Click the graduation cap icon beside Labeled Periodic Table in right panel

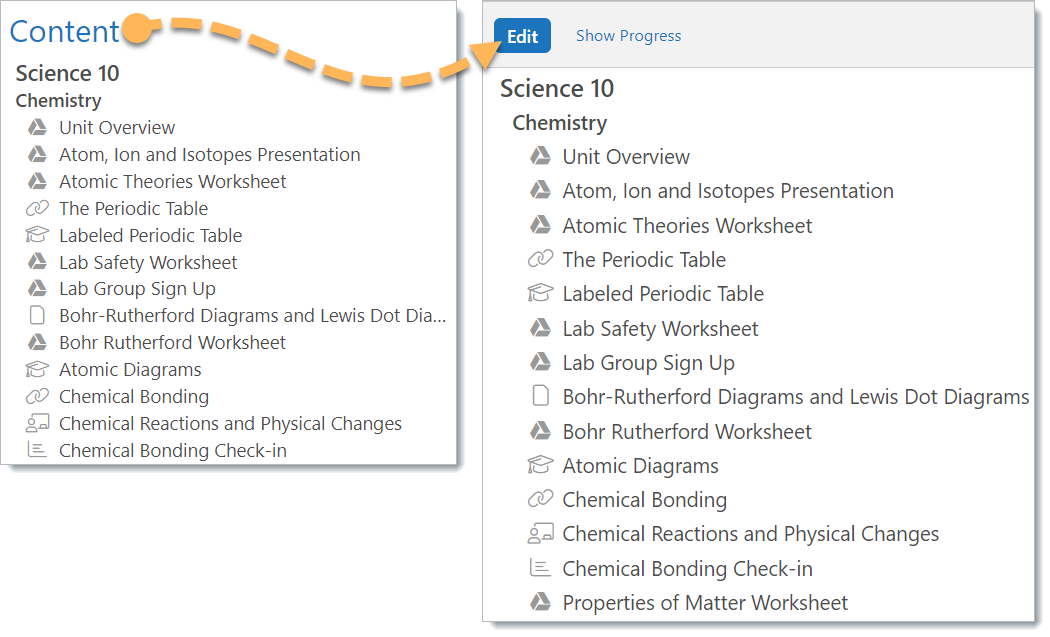[x=540, y=293]
